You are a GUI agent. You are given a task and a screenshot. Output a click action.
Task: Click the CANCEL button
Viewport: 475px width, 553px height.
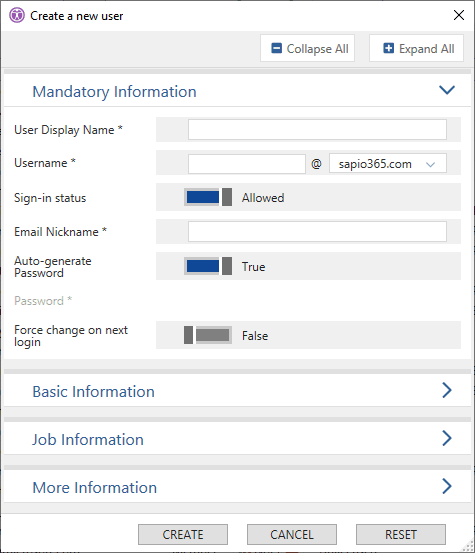point(292,534)
